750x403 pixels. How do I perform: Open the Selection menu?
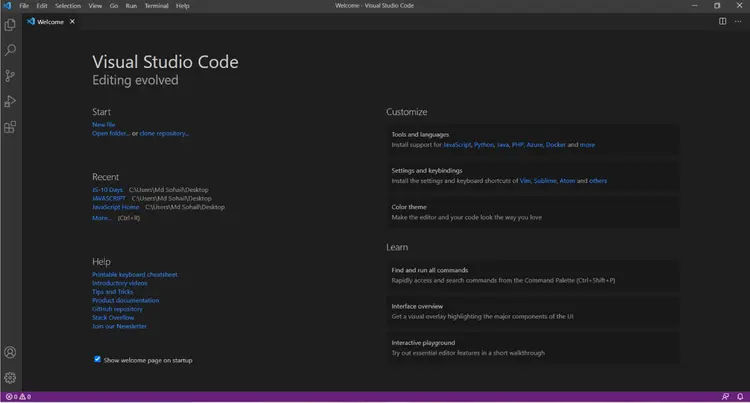pyautogui.click(x=68, y=6)
